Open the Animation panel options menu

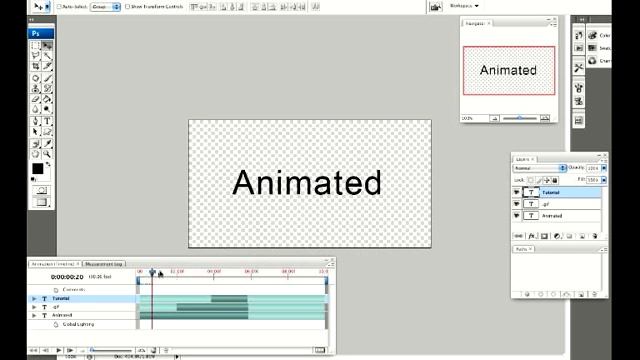(x=331, y=265)
